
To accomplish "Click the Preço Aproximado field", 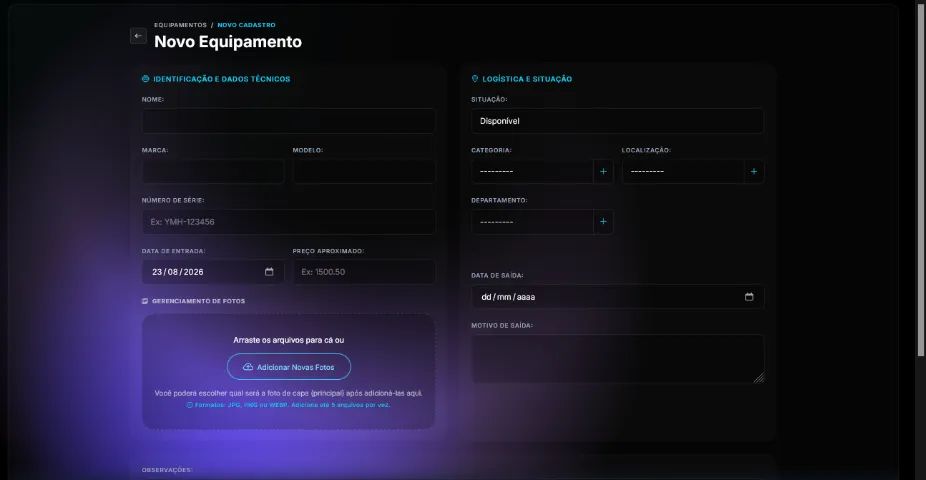I will pos(364,272).
